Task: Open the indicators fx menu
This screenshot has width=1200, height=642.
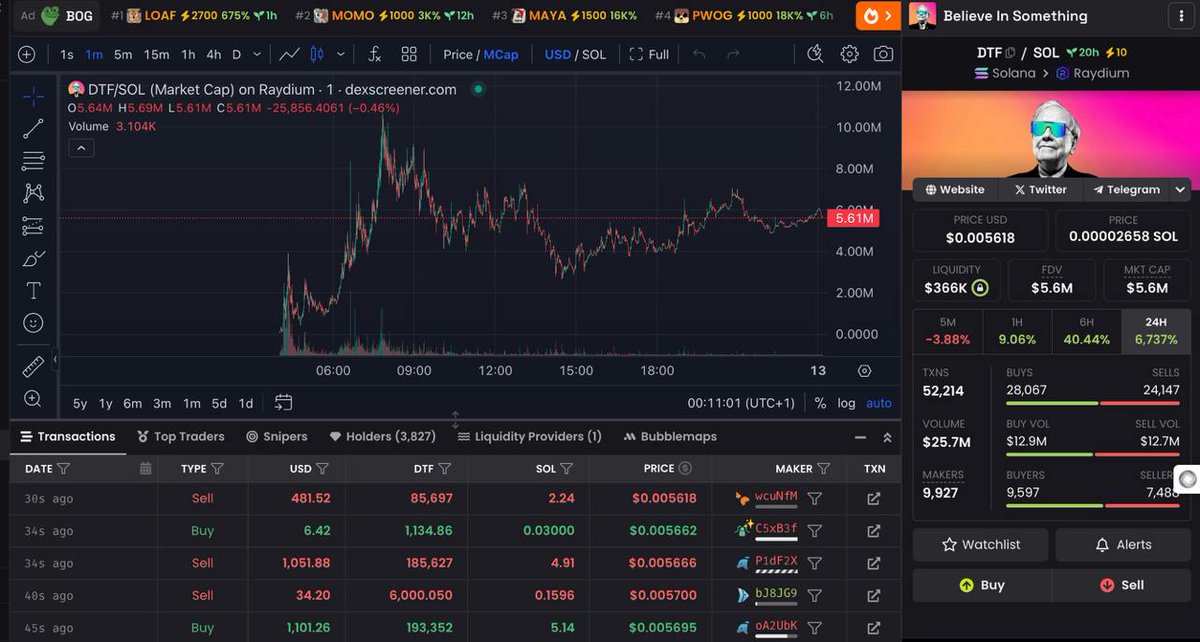Action: tap(374, 54)
